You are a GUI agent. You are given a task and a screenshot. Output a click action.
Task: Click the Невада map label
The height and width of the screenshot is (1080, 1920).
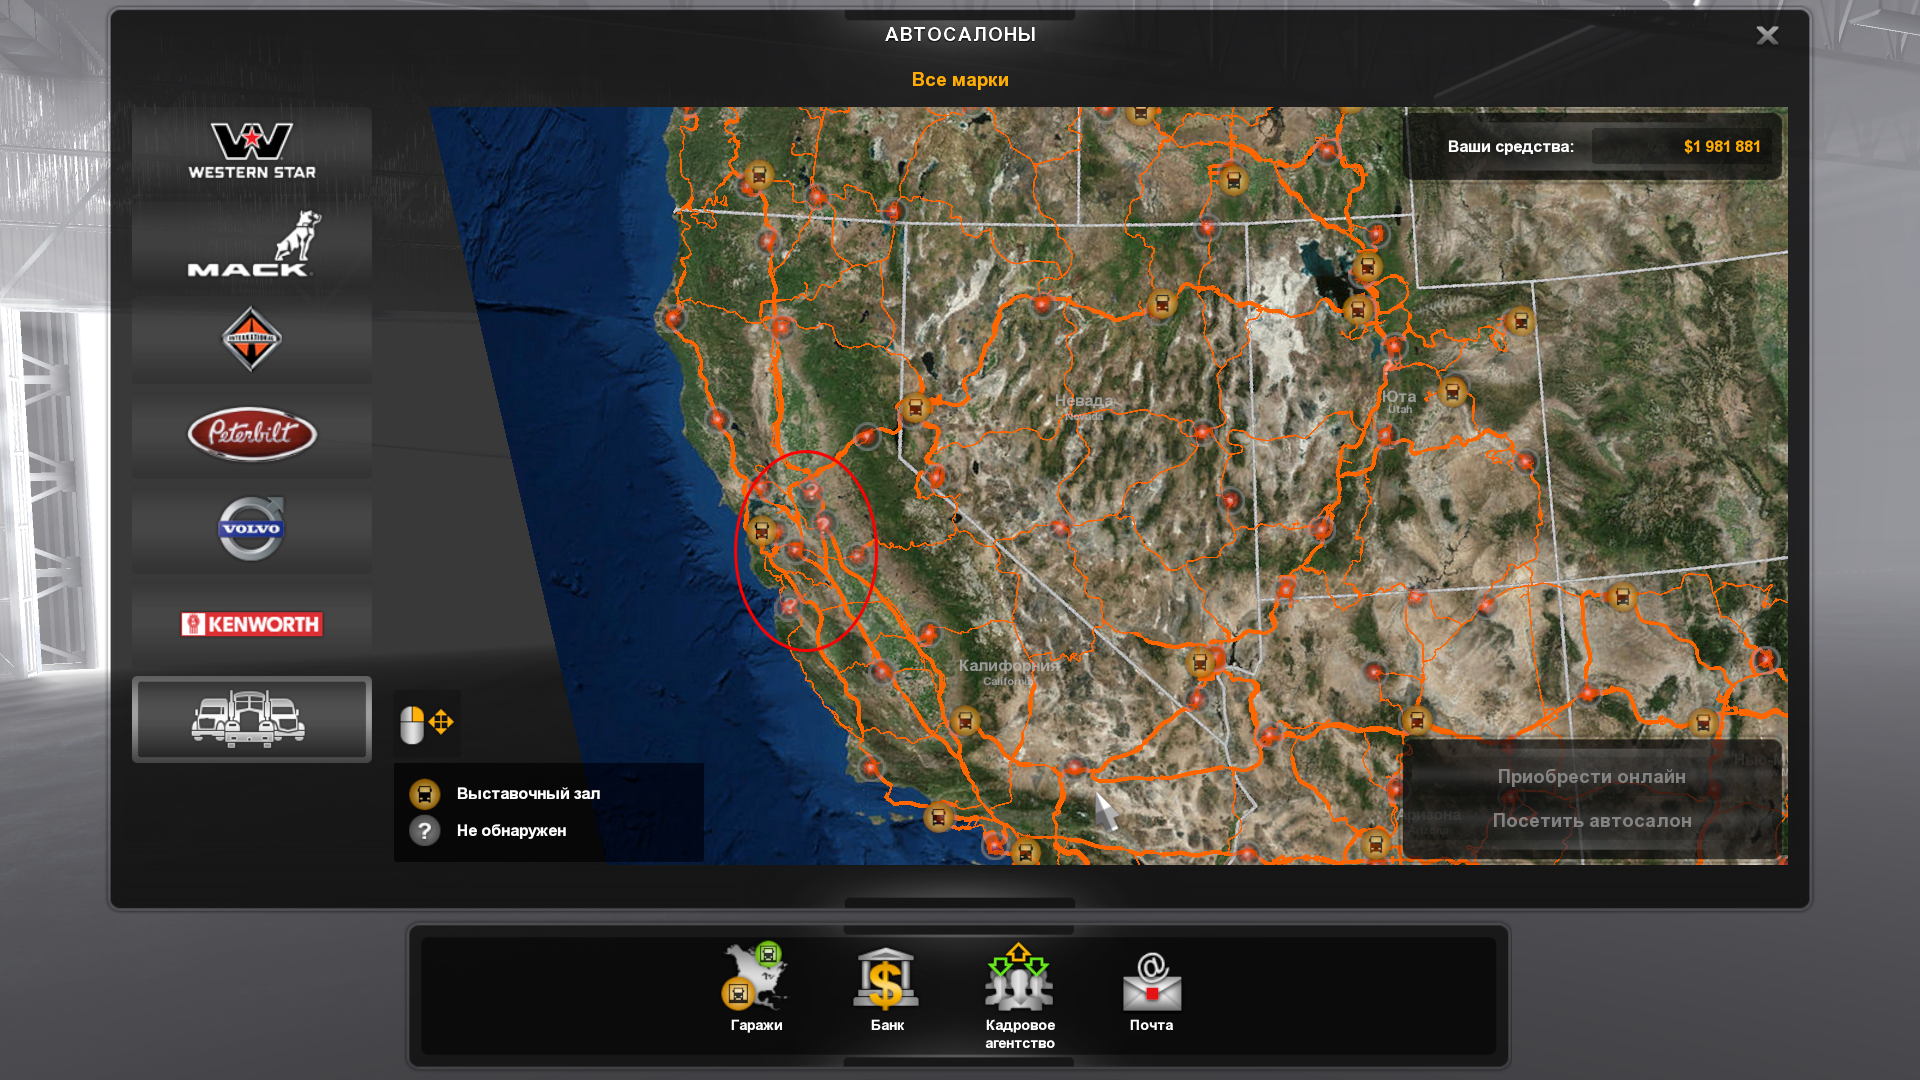(1084, 400)
